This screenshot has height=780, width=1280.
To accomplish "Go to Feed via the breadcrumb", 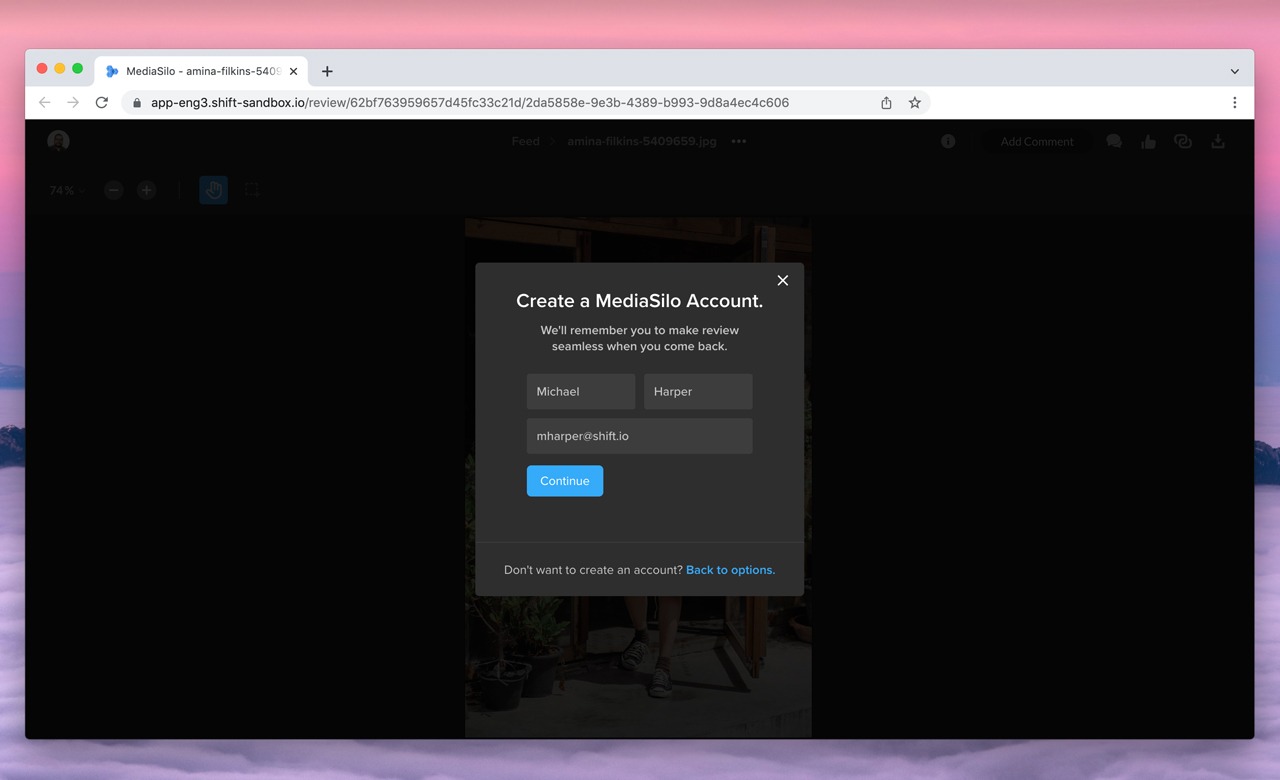I will pyautogui.click(x=525, y=141).
